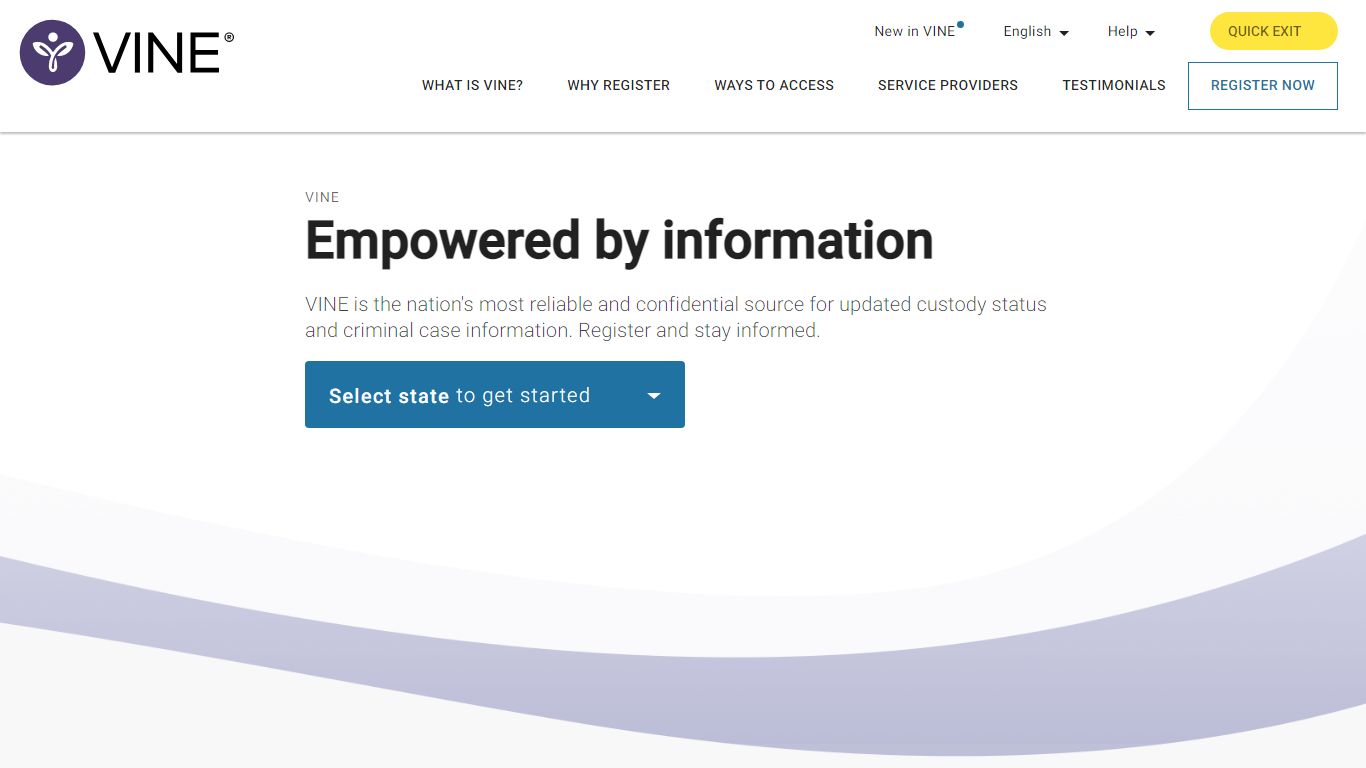This screenshot has height=768, width=1366.
Task: Open the Select state dropdown
Action: 495,395
